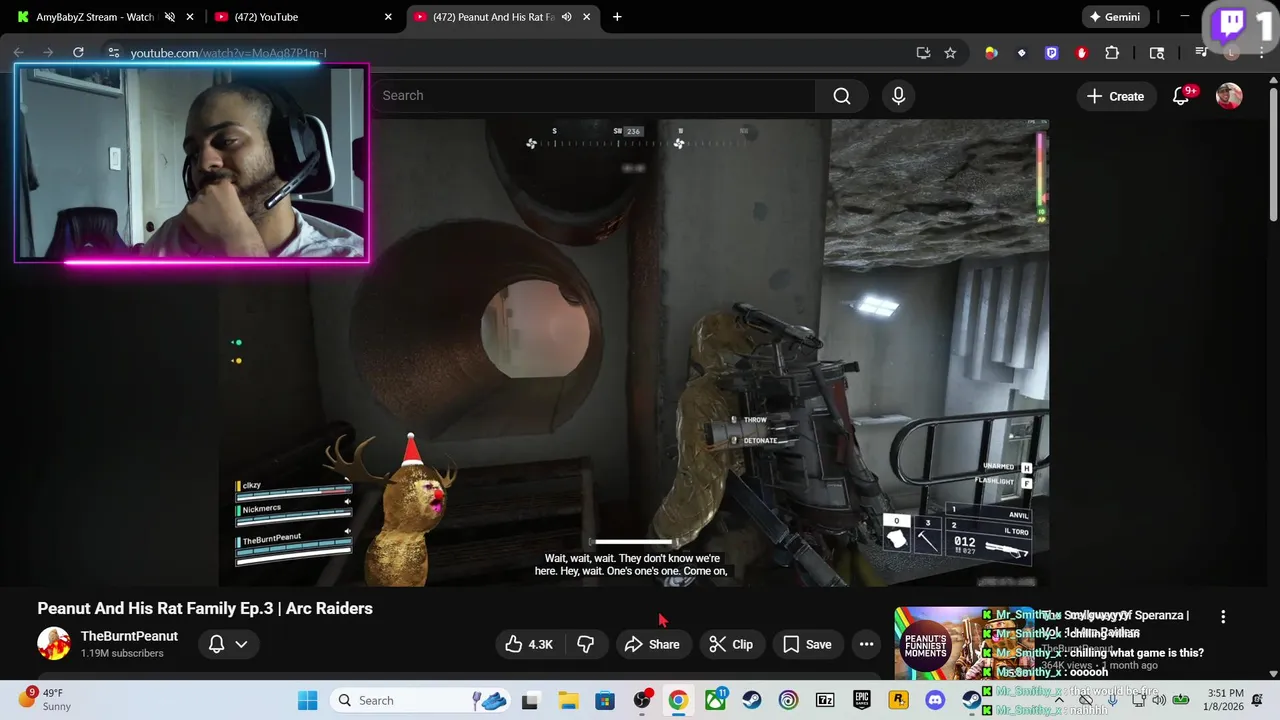Open the red hand blocker extension
Image resolution: width=1280 pixels, height=720 pixels.
[1081, 53]
